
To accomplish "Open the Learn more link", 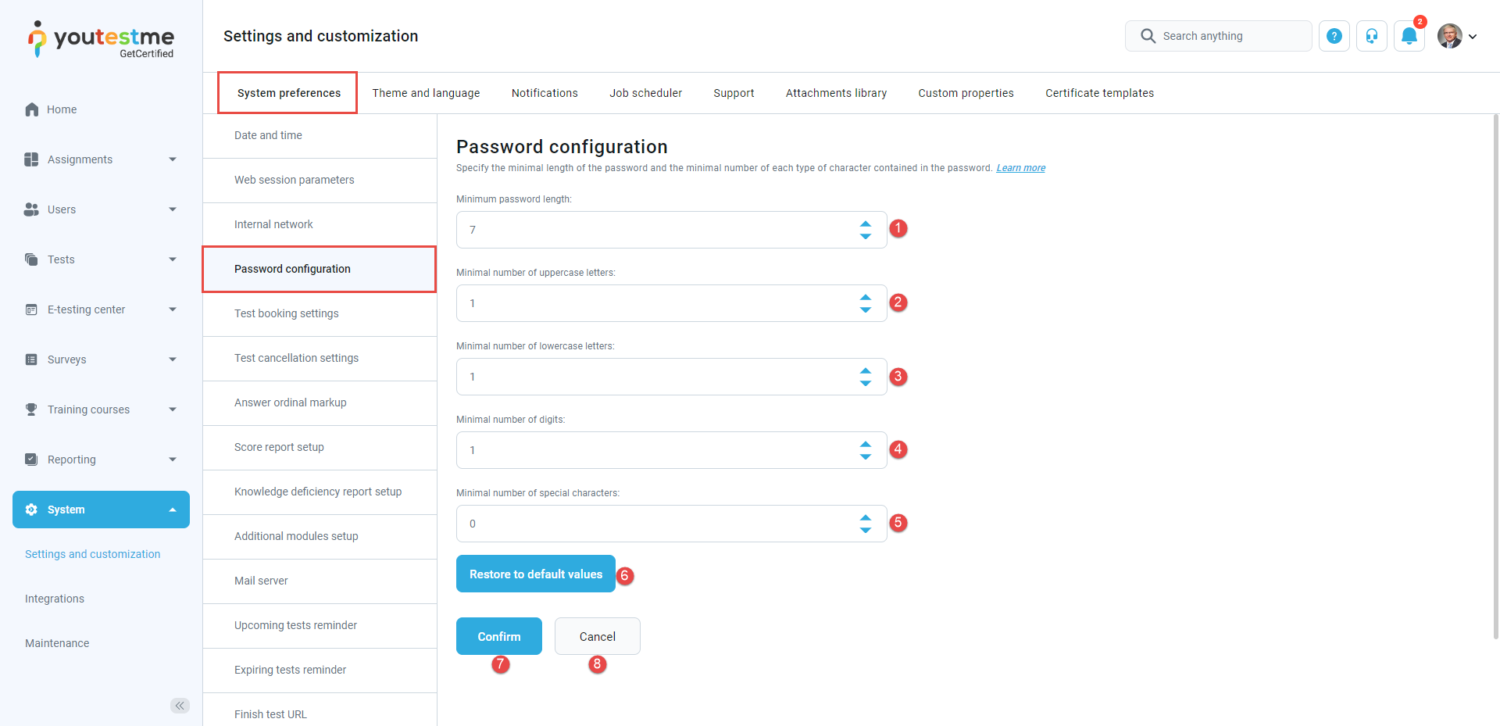I will click(x=1019, y=167).
